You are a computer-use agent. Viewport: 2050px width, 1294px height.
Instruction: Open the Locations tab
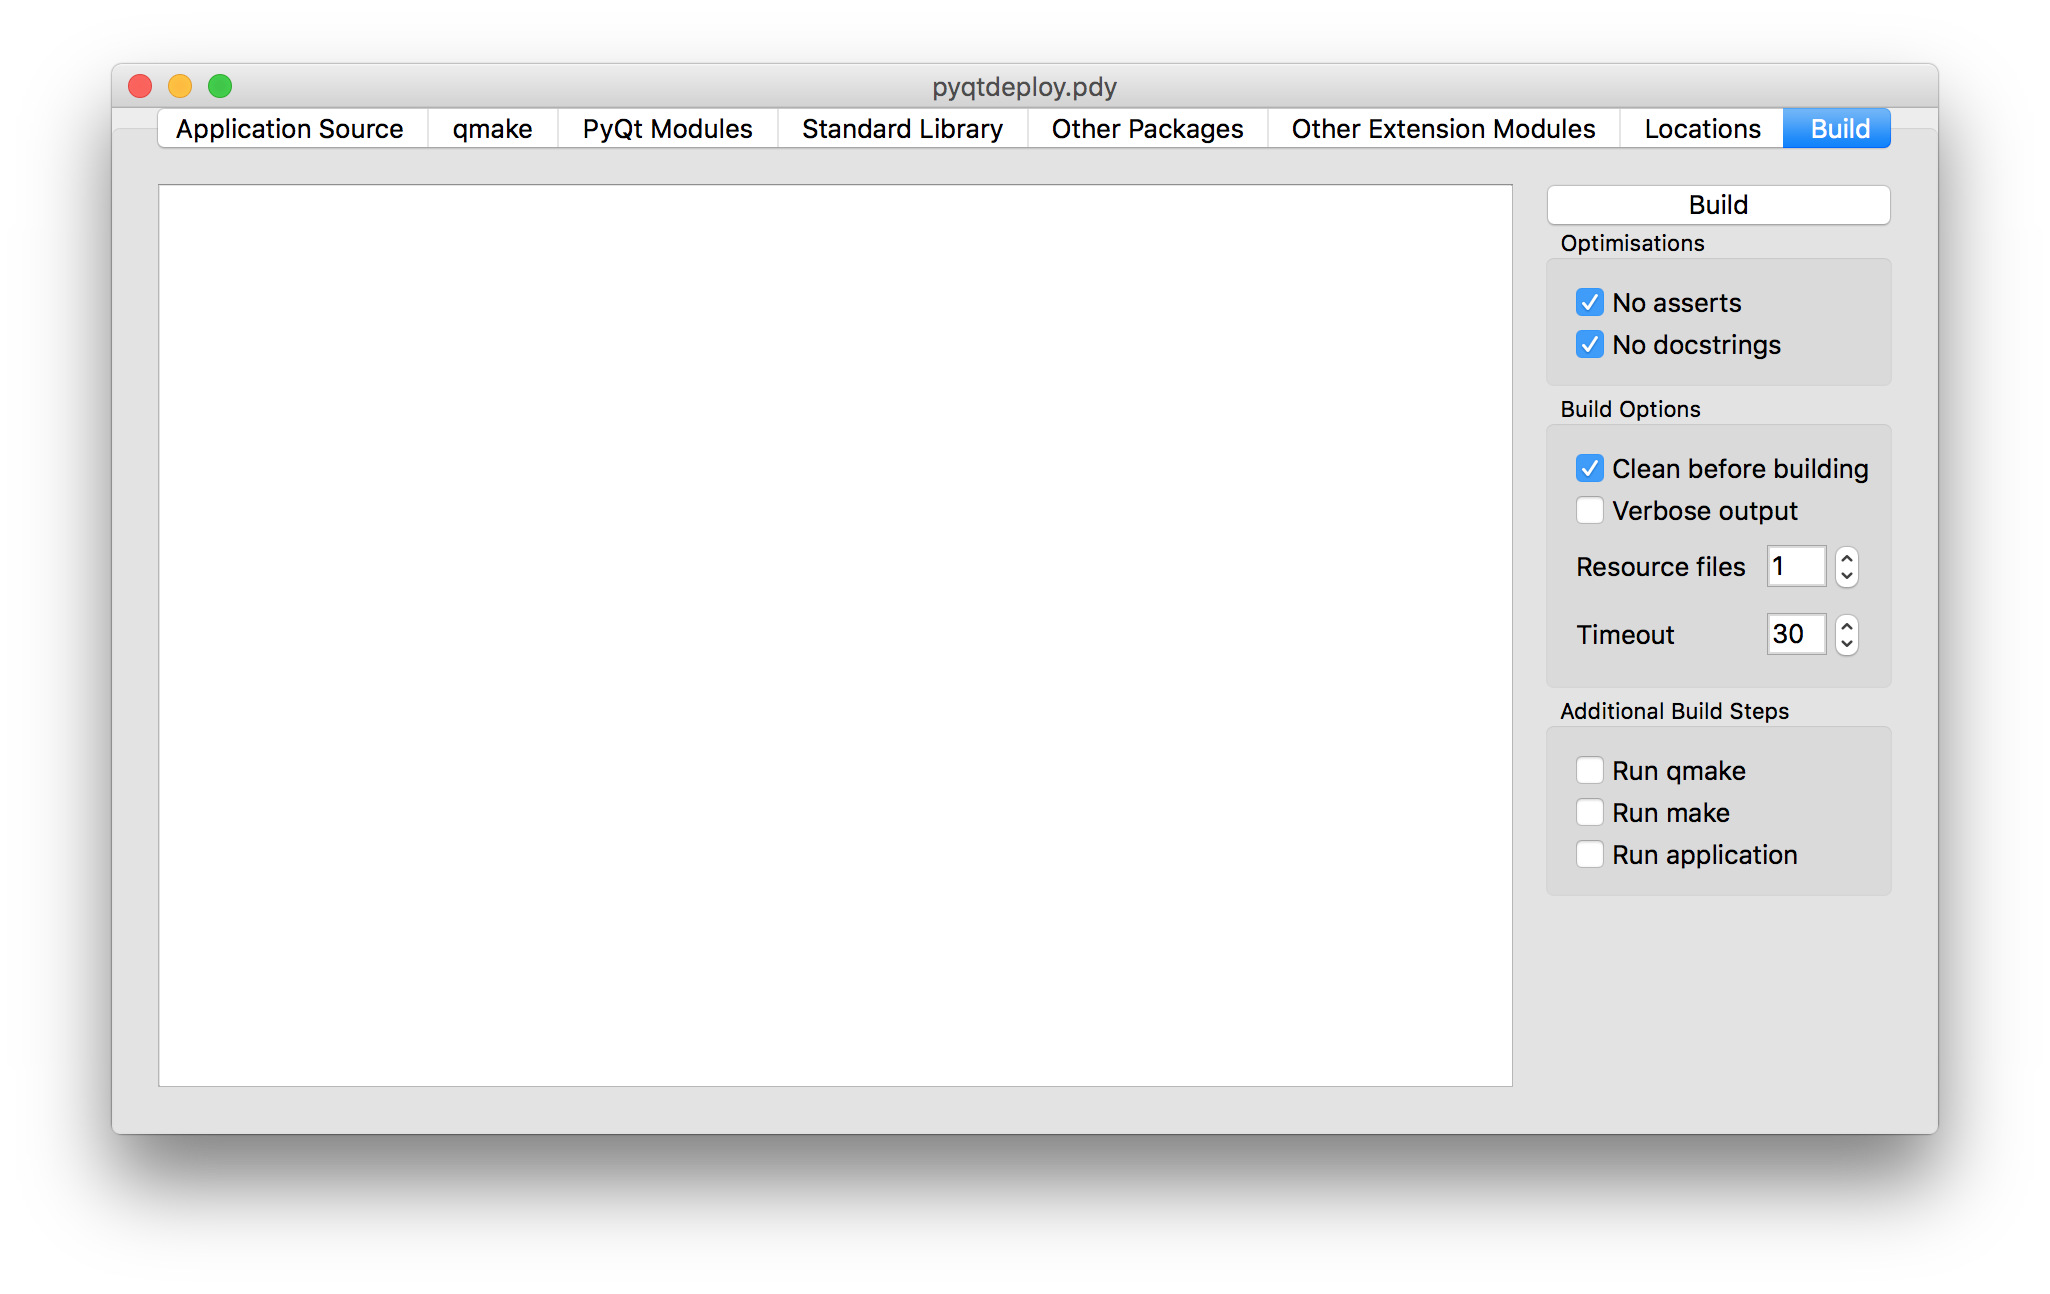point(1702,129)
